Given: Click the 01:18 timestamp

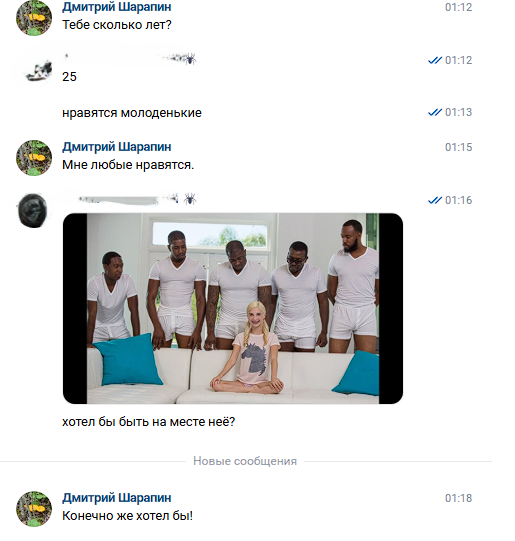Looking at the screenshot, I should [458, 498].
